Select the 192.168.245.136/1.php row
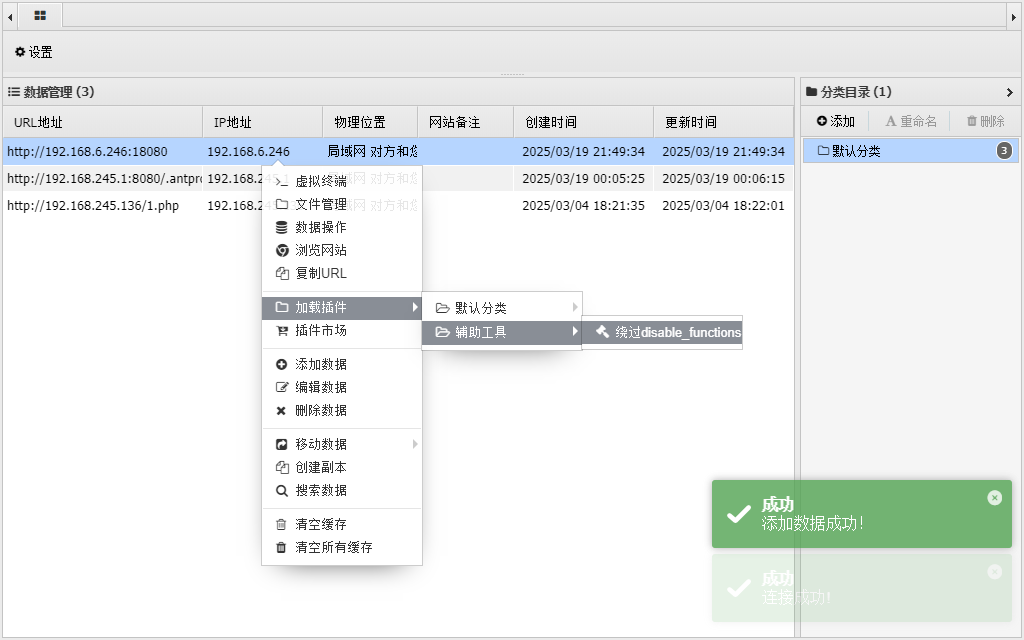 (x=93, y=206)
